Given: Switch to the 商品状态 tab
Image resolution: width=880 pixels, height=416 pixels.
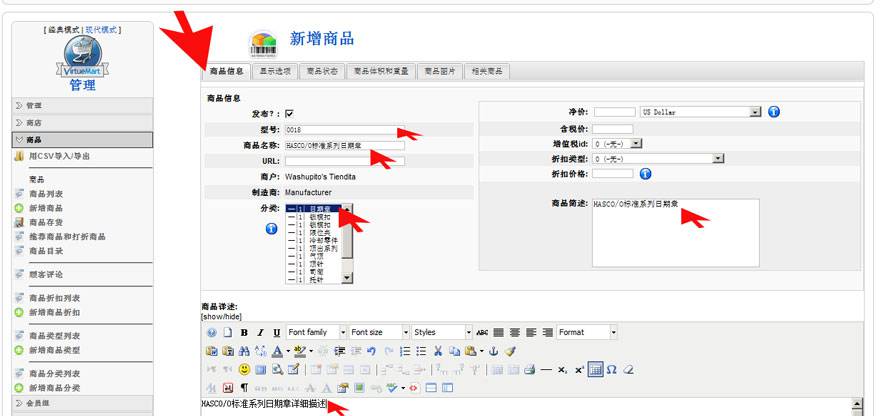Looking at the screenshot, I should 322,71.
